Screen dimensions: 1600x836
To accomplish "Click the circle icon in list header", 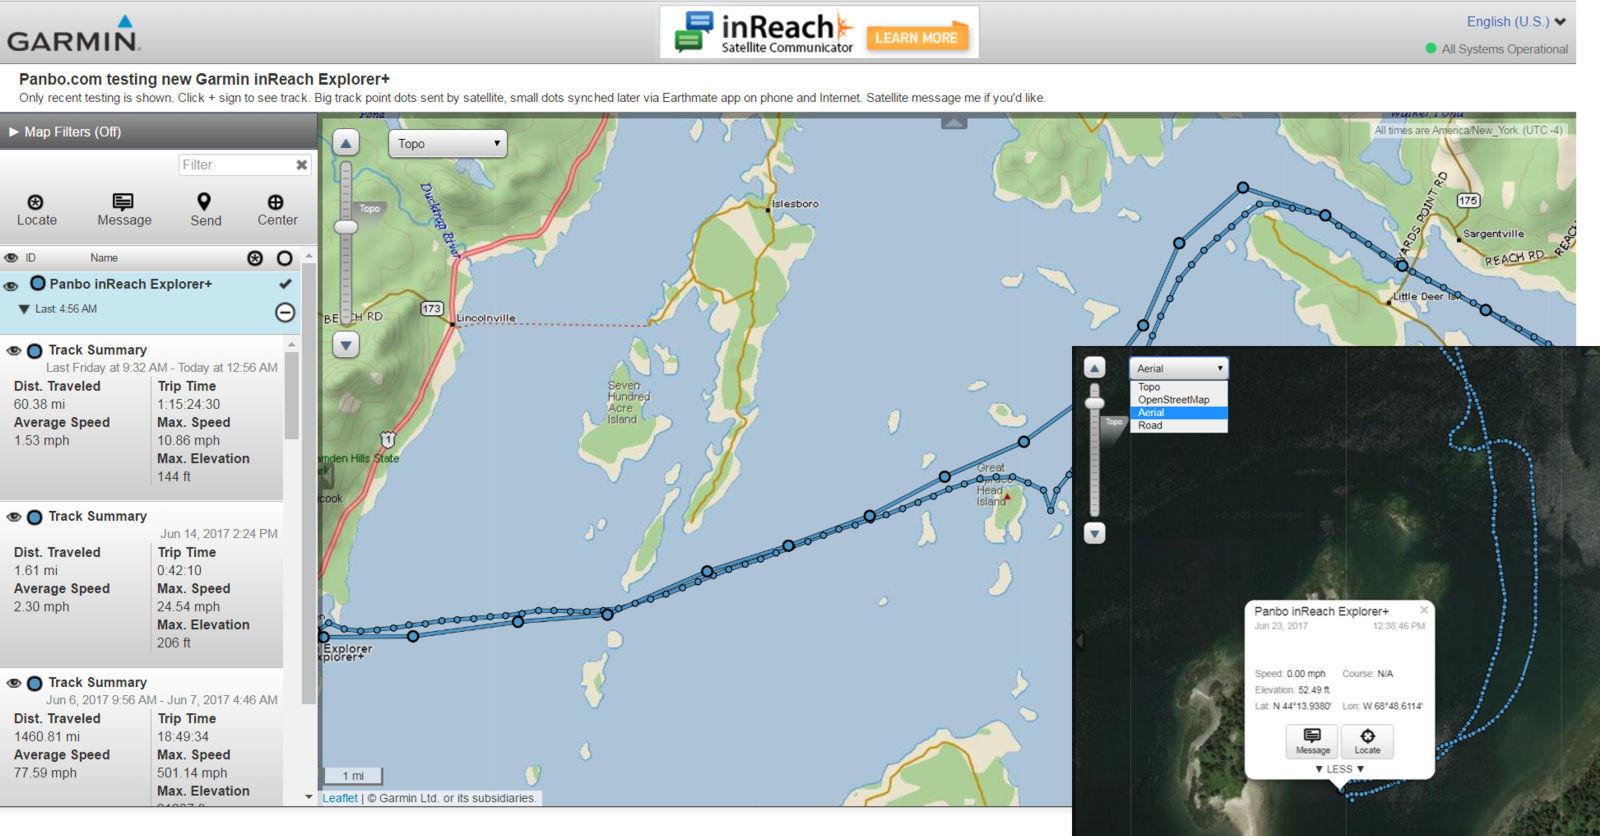I will coord(285,258).
